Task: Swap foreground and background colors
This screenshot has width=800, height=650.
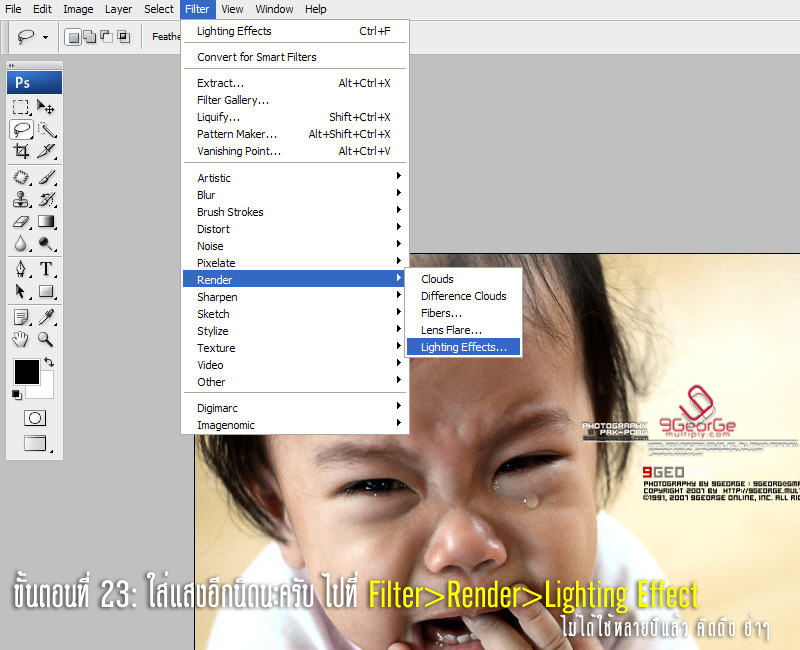Action: click(49, 362)
